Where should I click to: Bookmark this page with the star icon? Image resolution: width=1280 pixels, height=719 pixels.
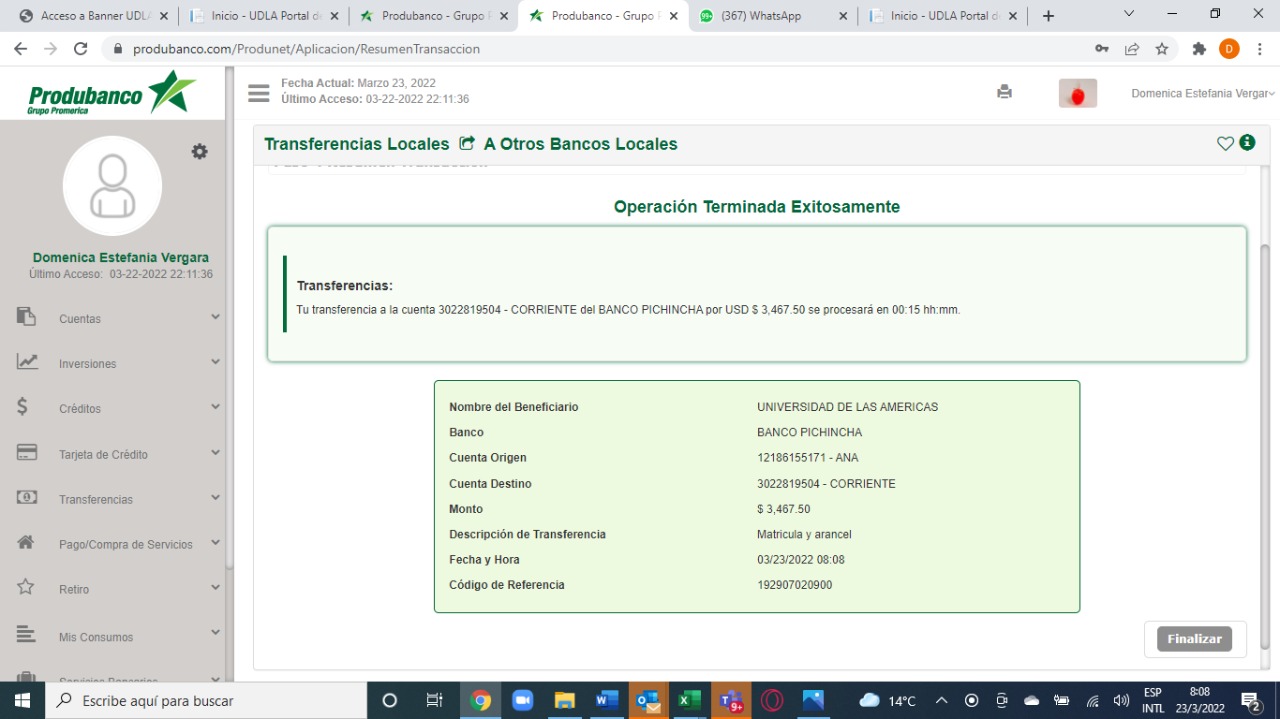(x=1162, y=49)
